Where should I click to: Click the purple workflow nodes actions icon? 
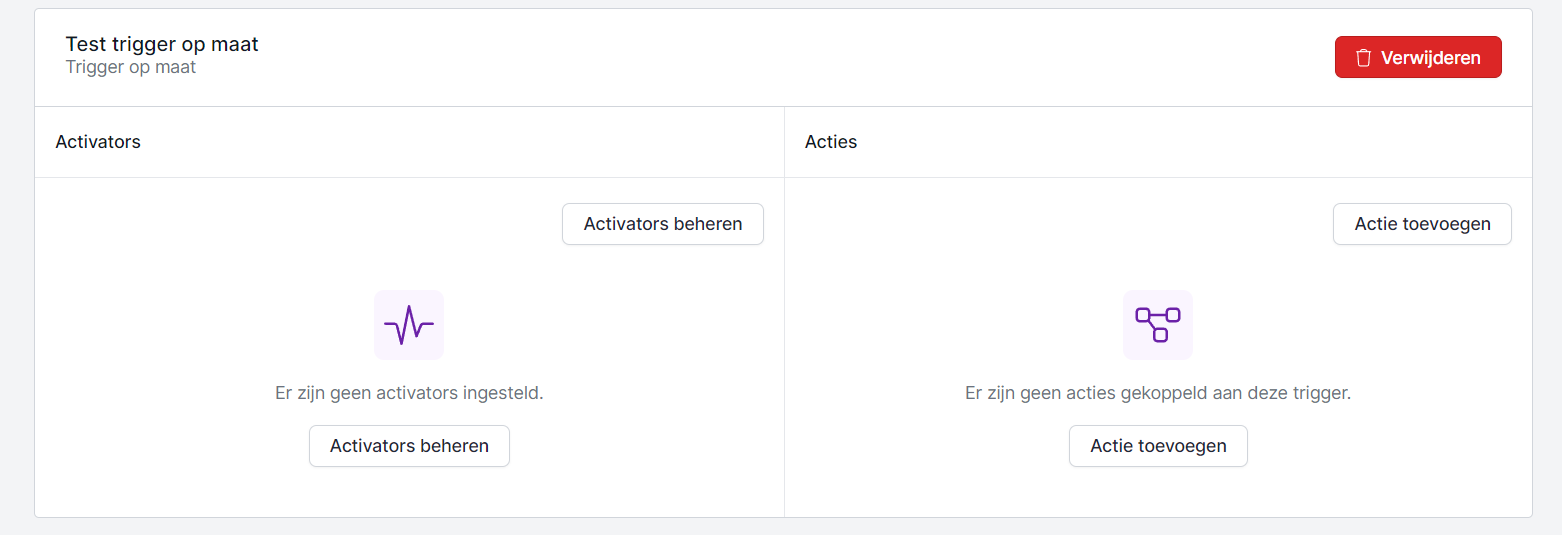coord(1158,324)
